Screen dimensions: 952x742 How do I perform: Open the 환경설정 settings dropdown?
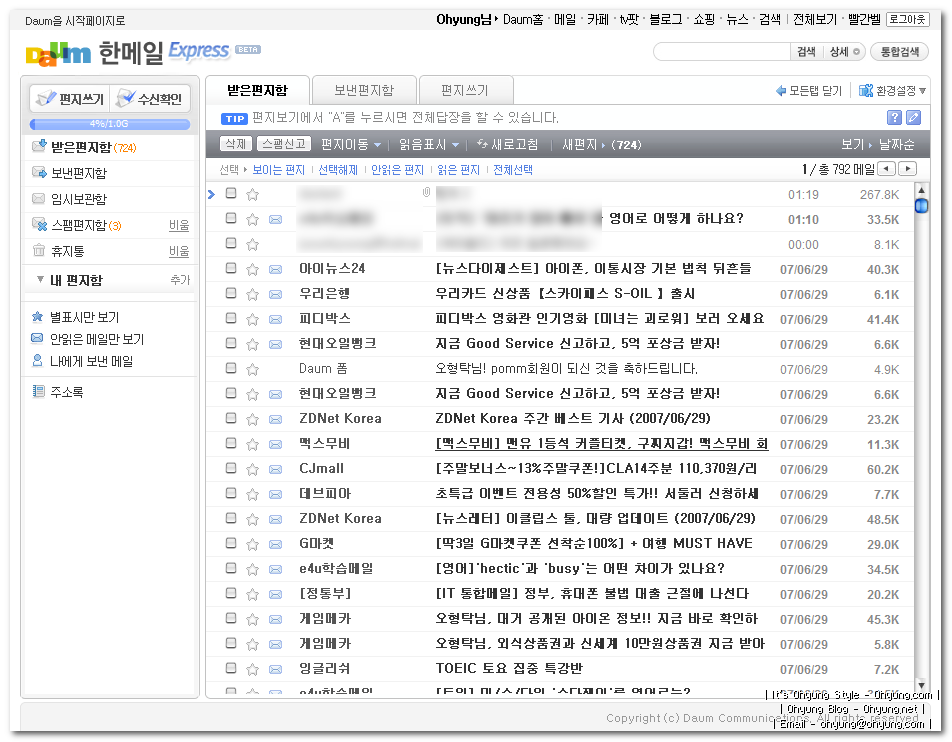point(892,90)
